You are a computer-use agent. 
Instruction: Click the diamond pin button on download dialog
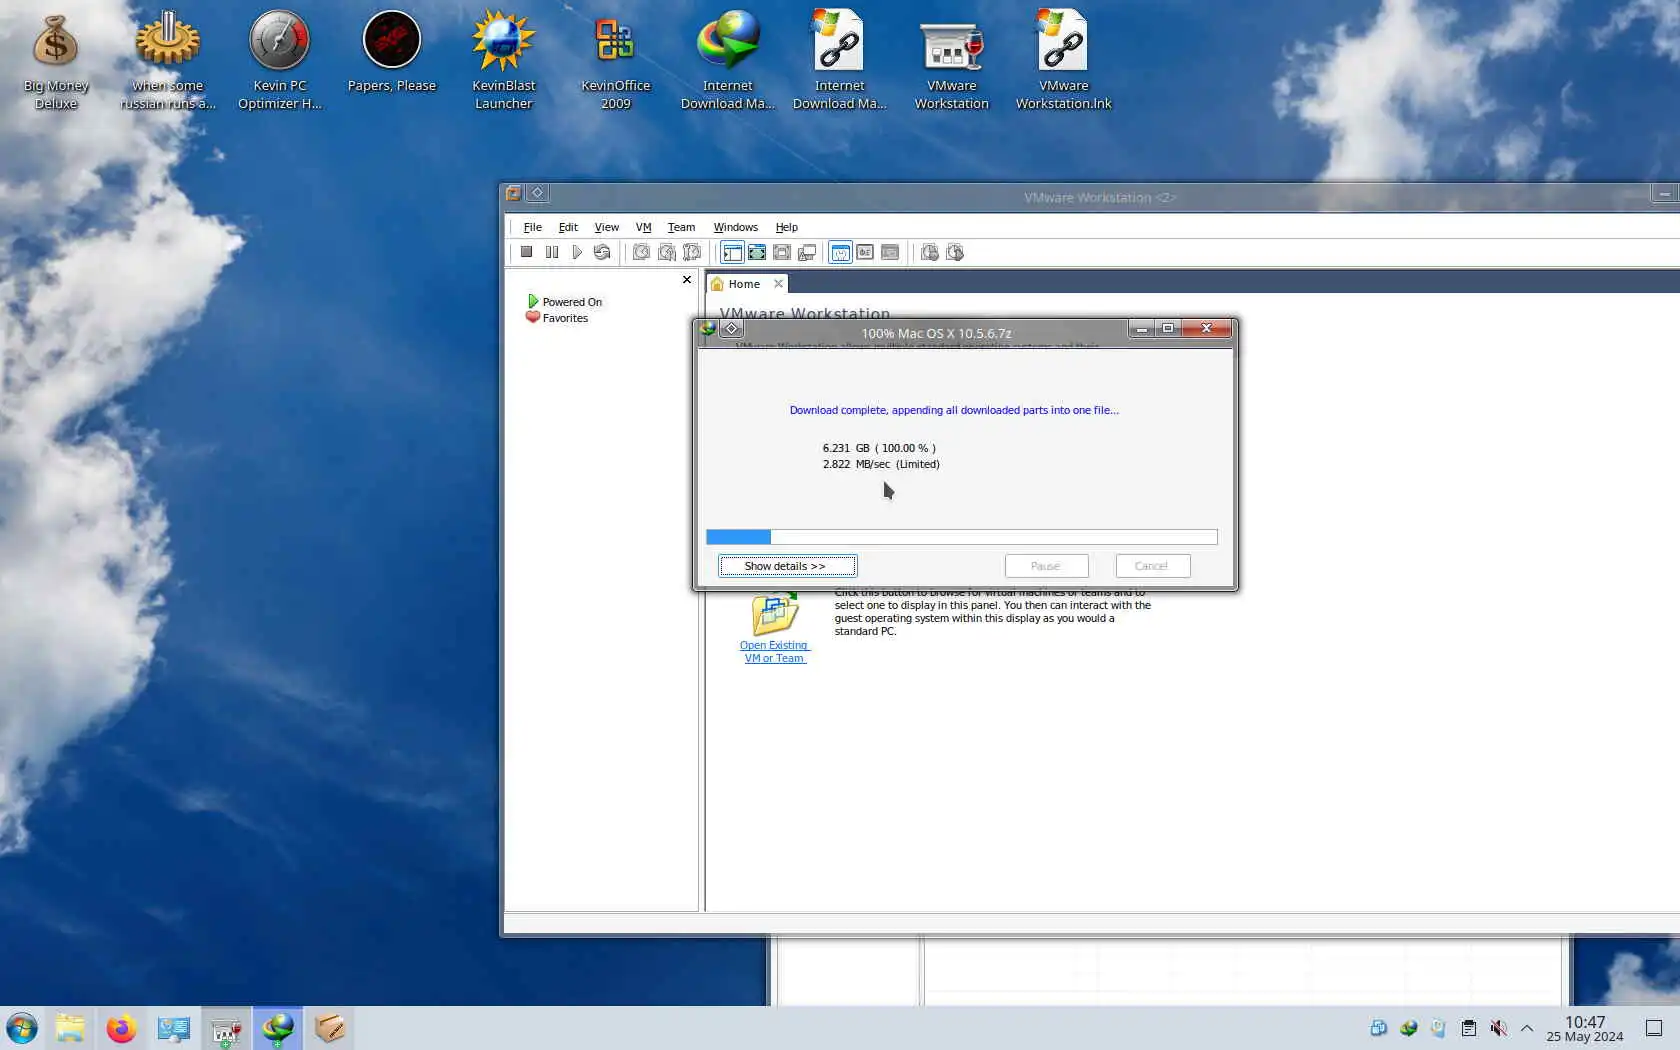point(732,329)
